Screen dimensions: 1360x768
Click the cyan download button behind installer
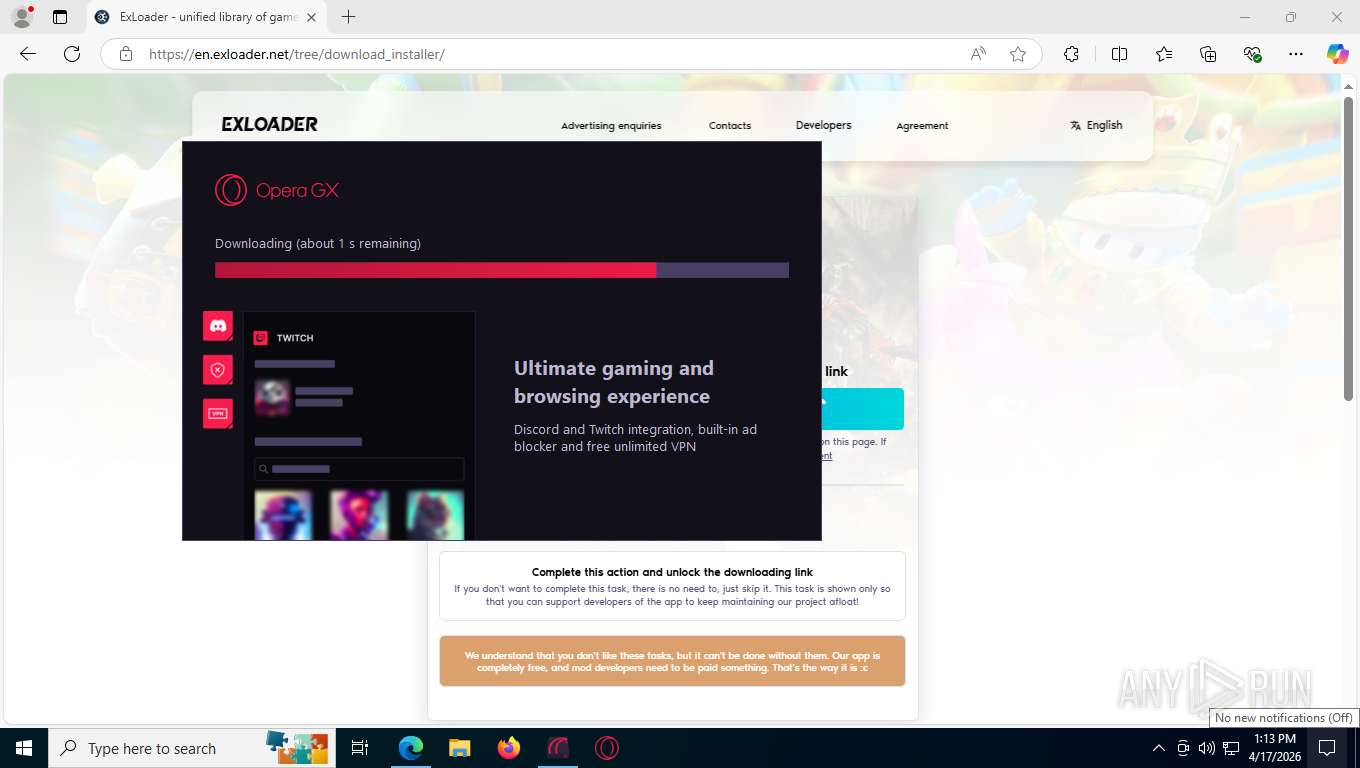tap(862, 409)
